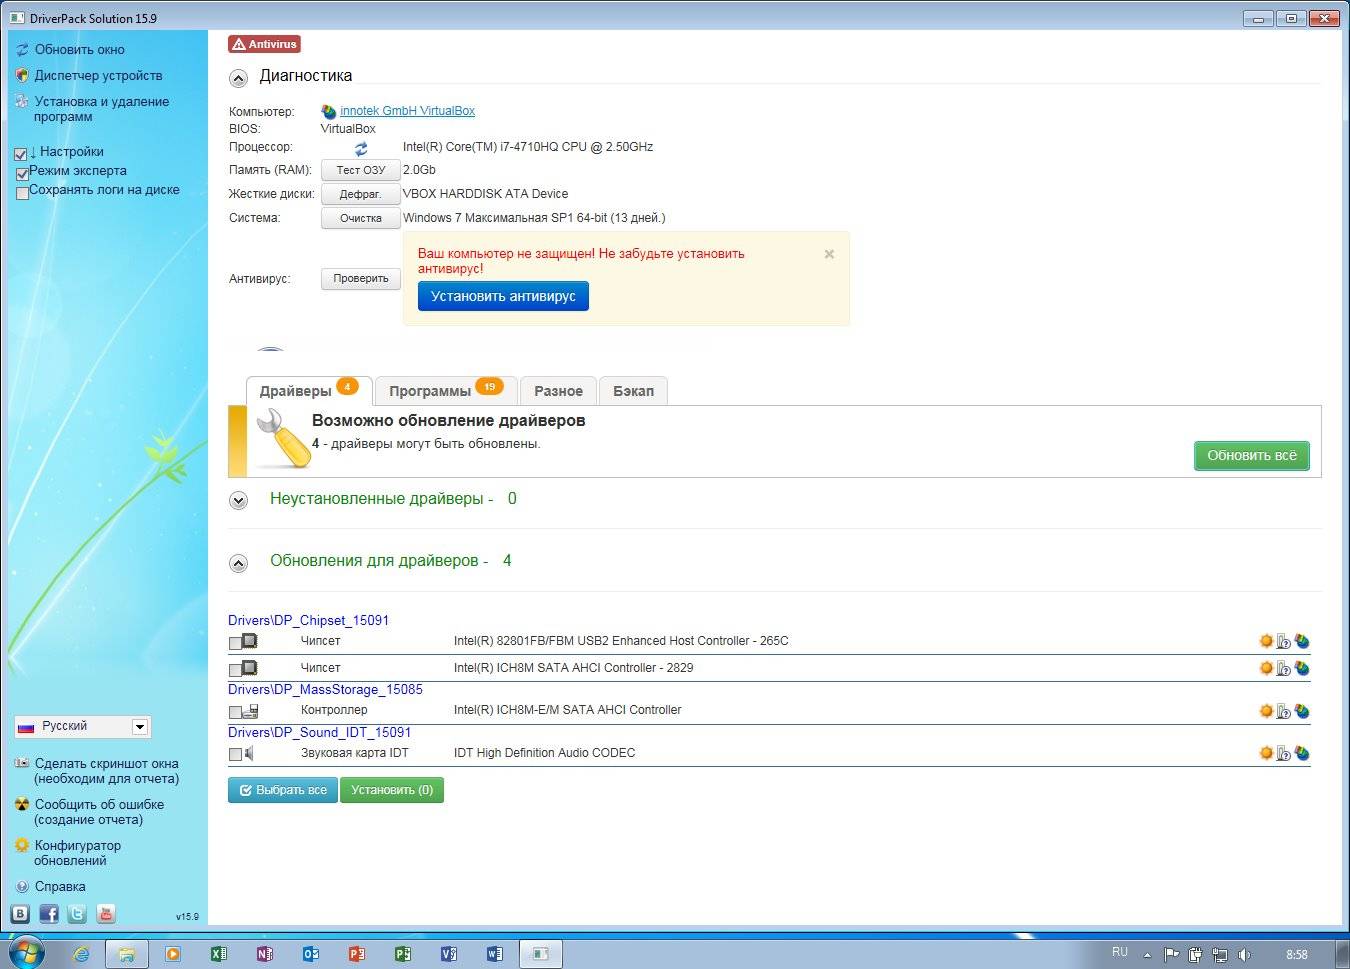Click the device info icon in the IDT Audio CODEC row
This screenshot has height=969, width=1350.
pos(1284,753)
